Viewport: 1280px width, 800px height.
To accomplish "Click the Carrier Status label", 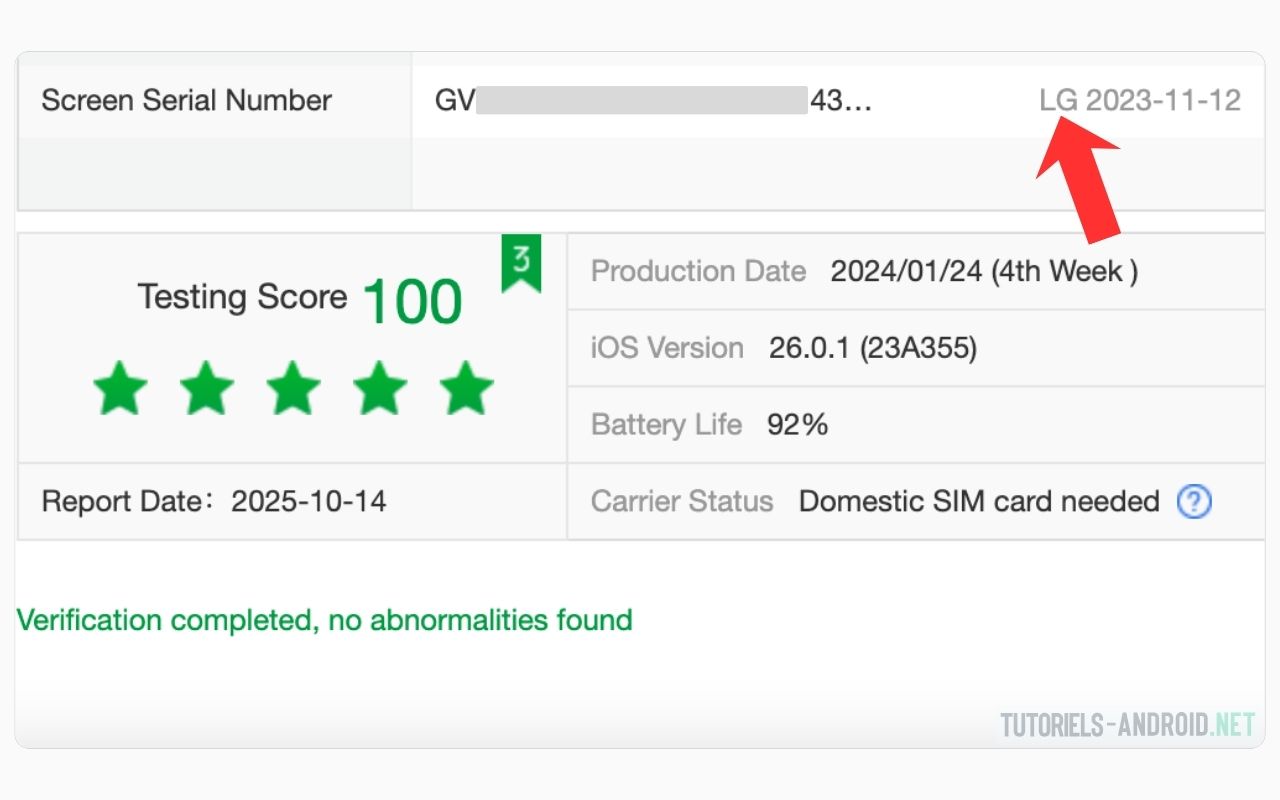I will [682, 501].
